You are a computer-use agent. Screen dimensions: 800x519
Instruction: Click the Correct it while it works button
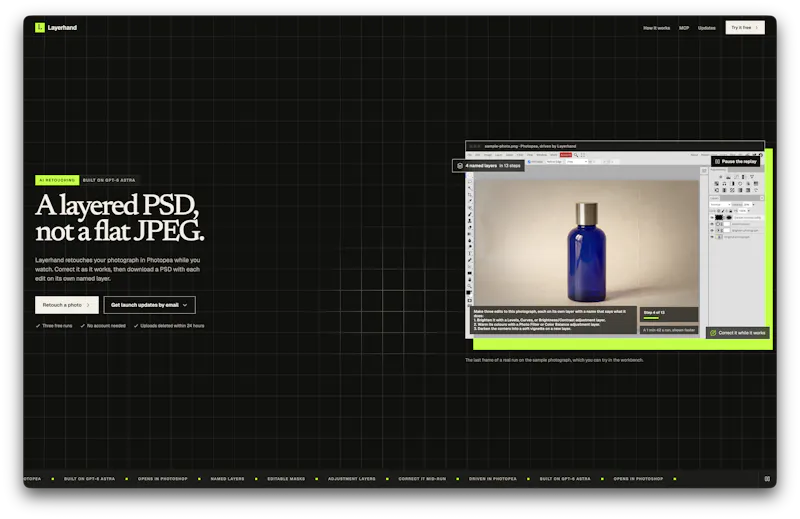tap(738, 333)
